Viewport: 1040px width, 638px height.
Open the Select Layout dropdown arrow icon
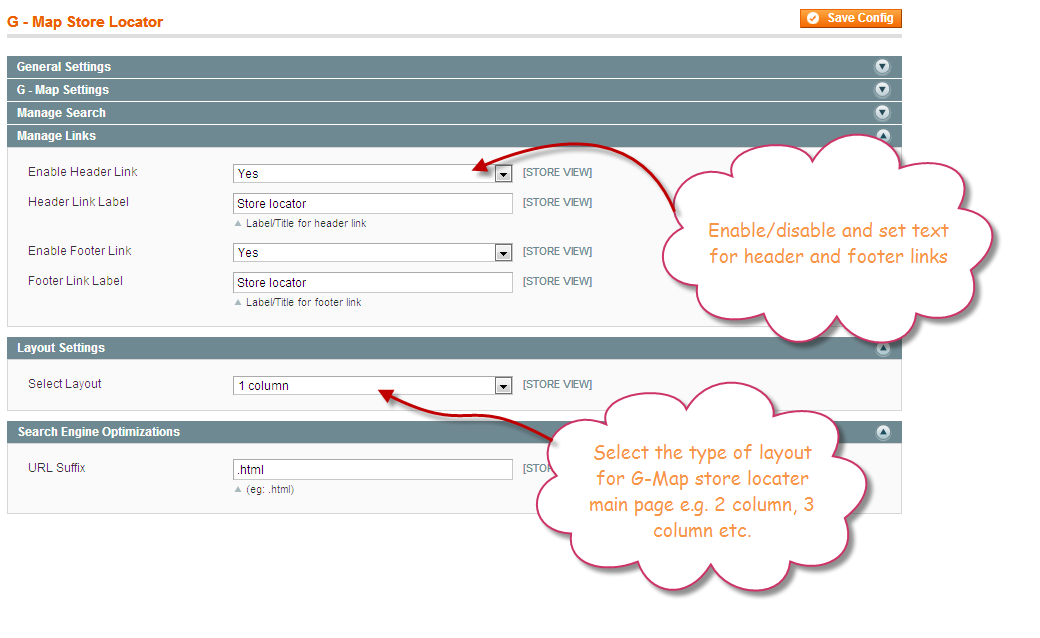click(504, 385)
